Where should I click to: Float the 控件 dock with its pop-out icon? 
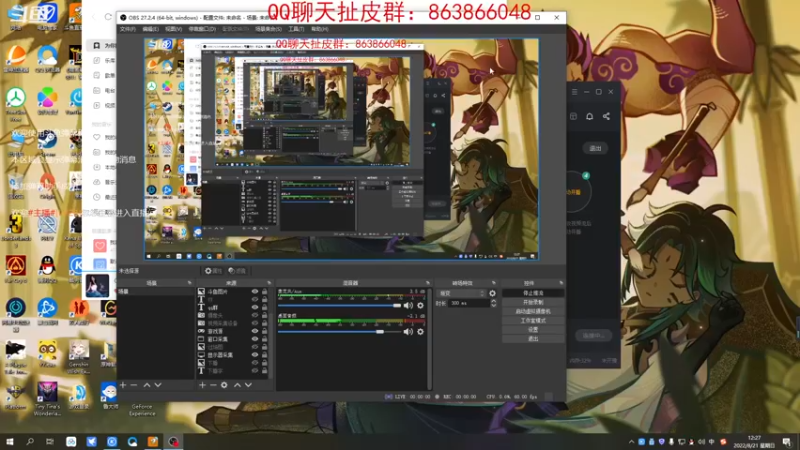pyautogui.click(x=561, y=283)
